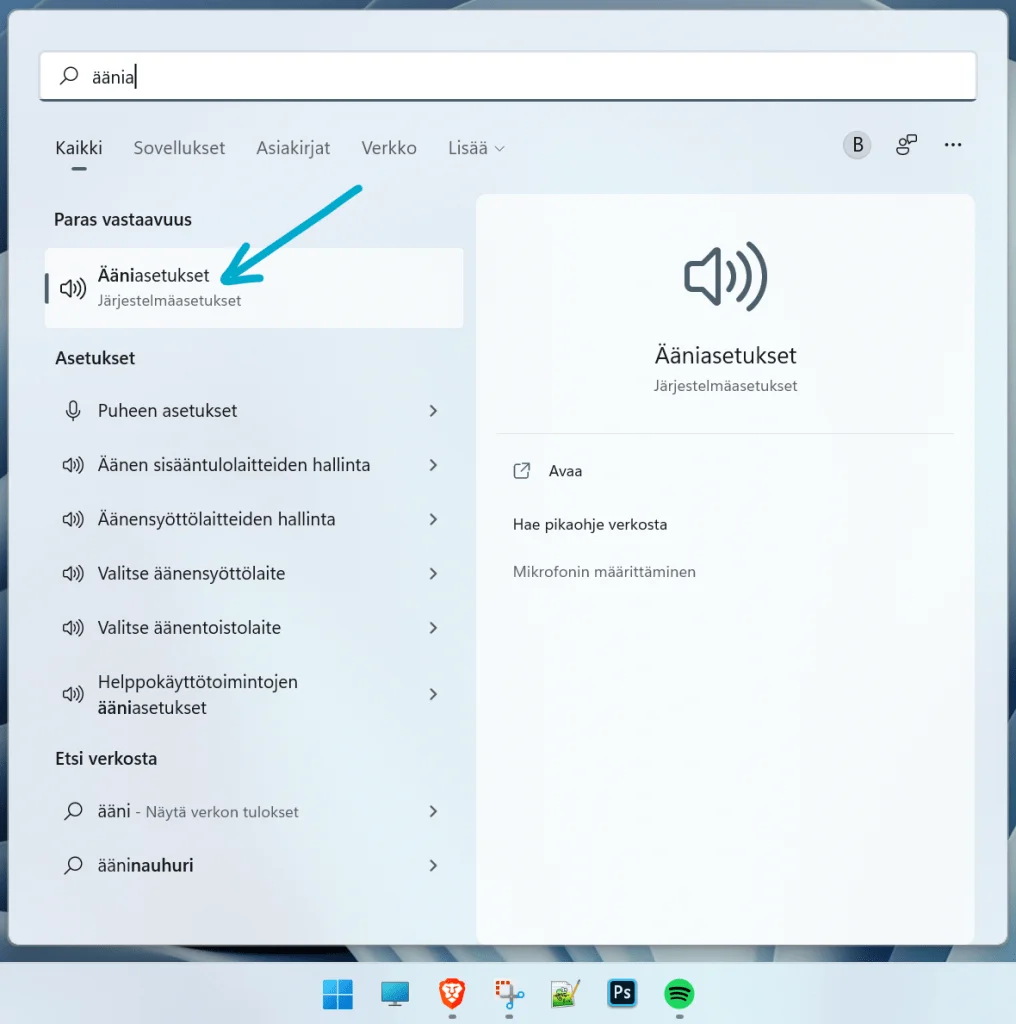Open the Snipping Tool taskbar icon

(509, 994)
